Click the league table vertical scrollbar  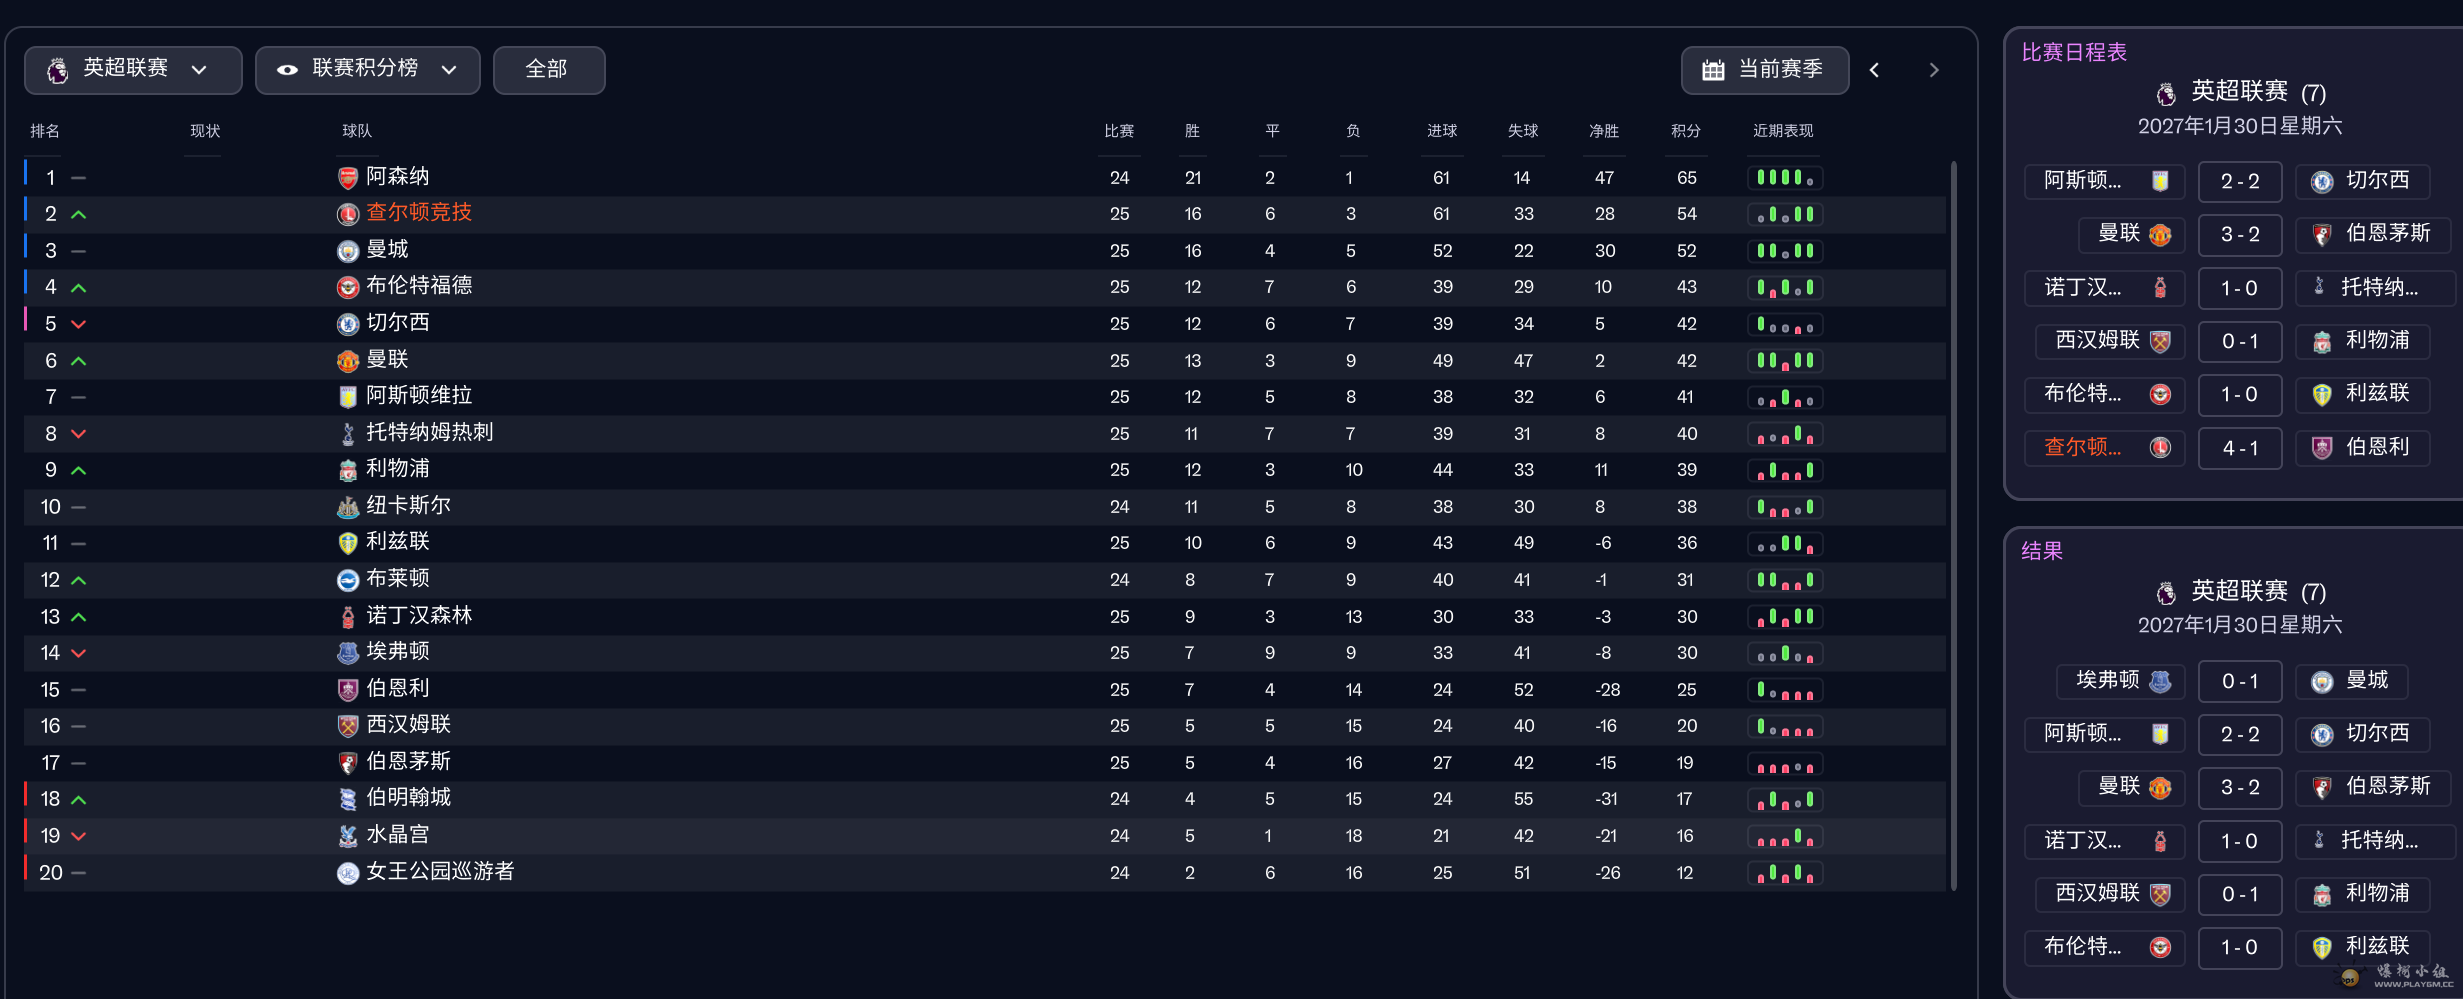click(x=1953, y=525)
